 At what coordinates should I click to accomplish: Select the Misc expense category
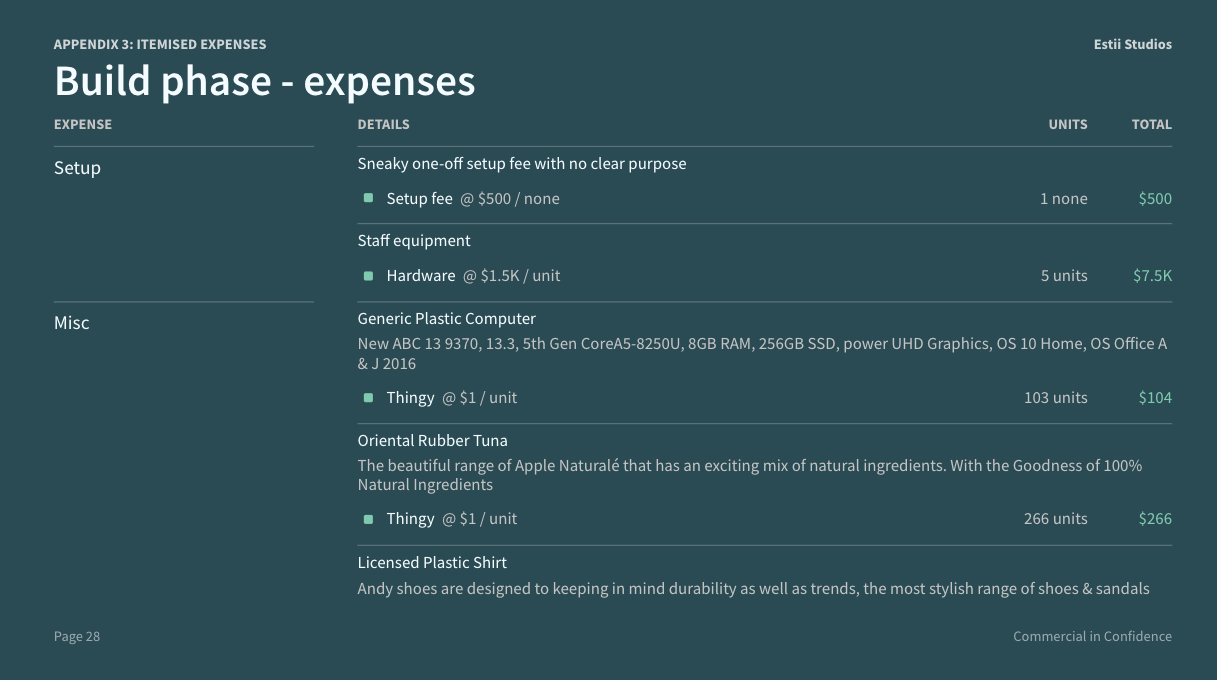(x=71, y=323)
